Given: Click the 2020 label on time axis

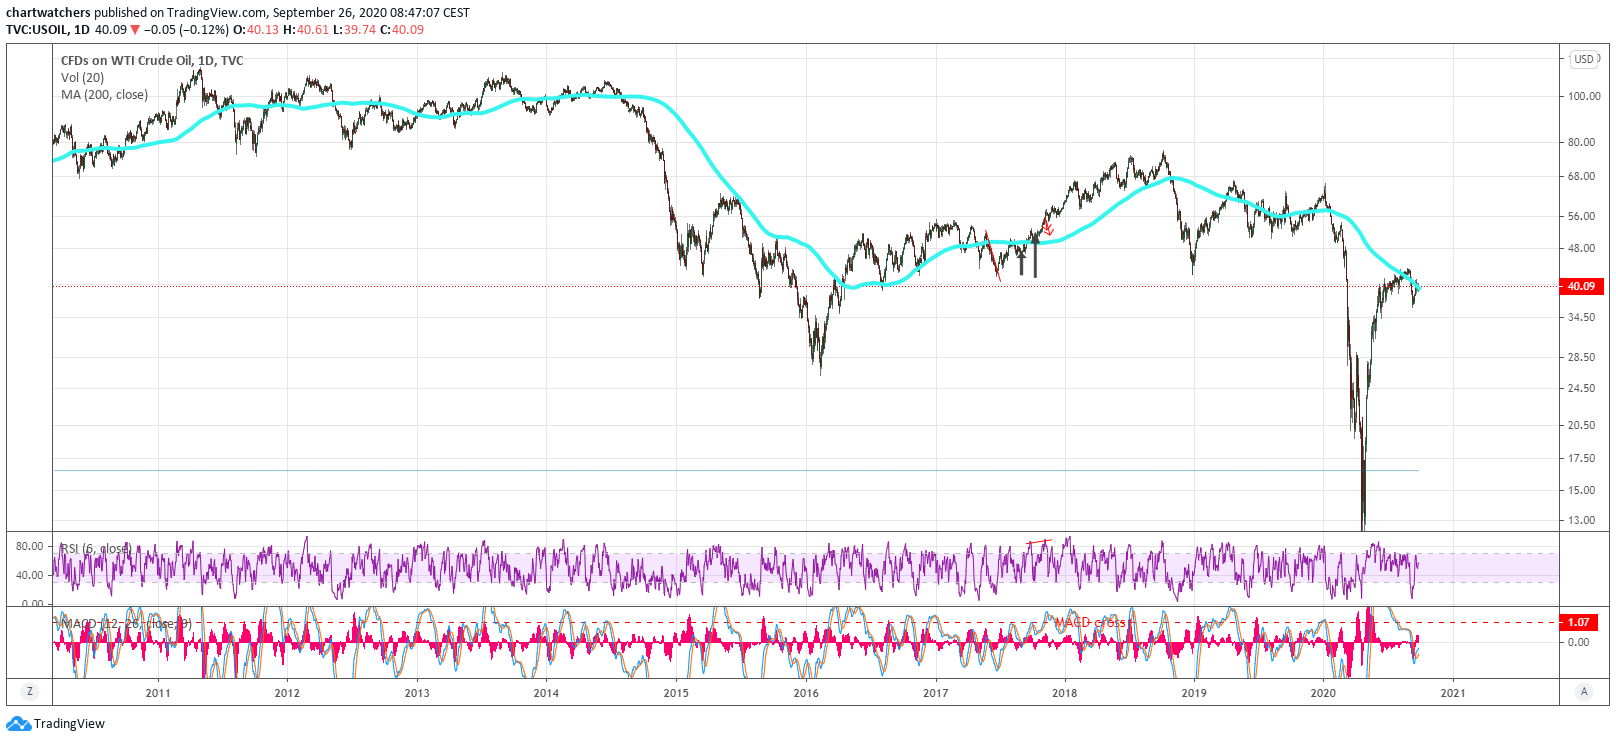Looking at the screenshot, I should 1323,693.
